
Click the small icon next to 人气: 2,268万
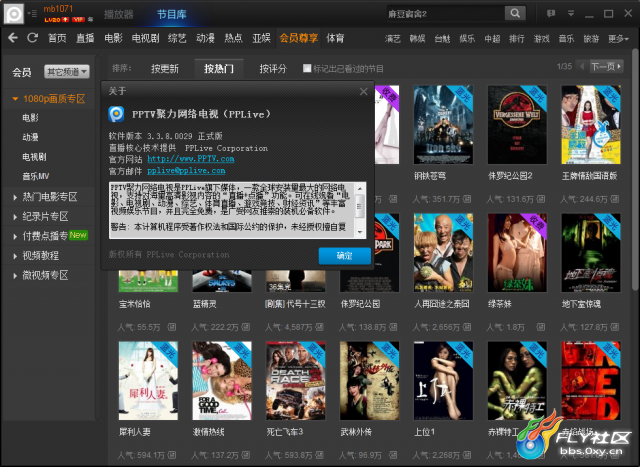point(467,455)
